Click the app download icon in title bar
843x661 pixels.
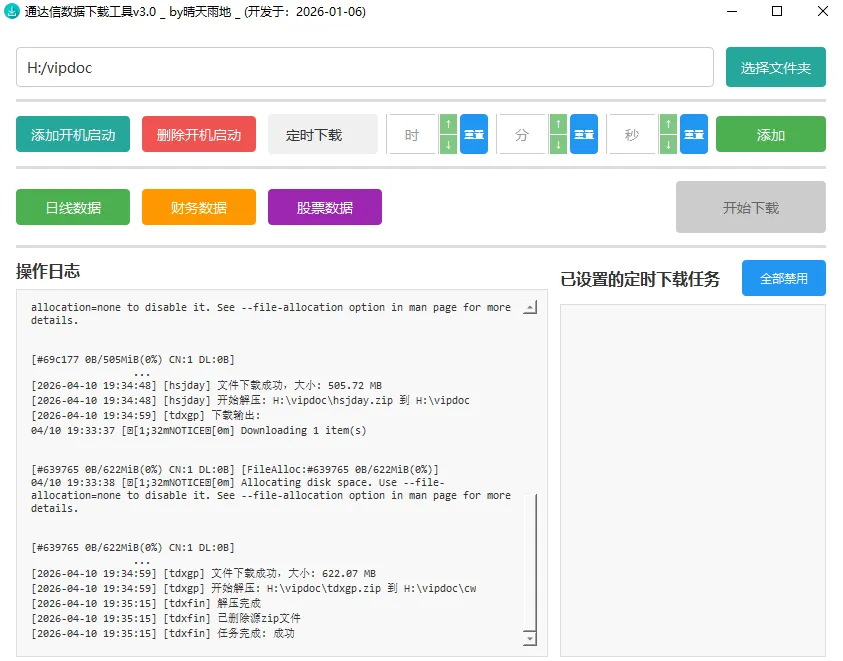(x=11, y=11)
